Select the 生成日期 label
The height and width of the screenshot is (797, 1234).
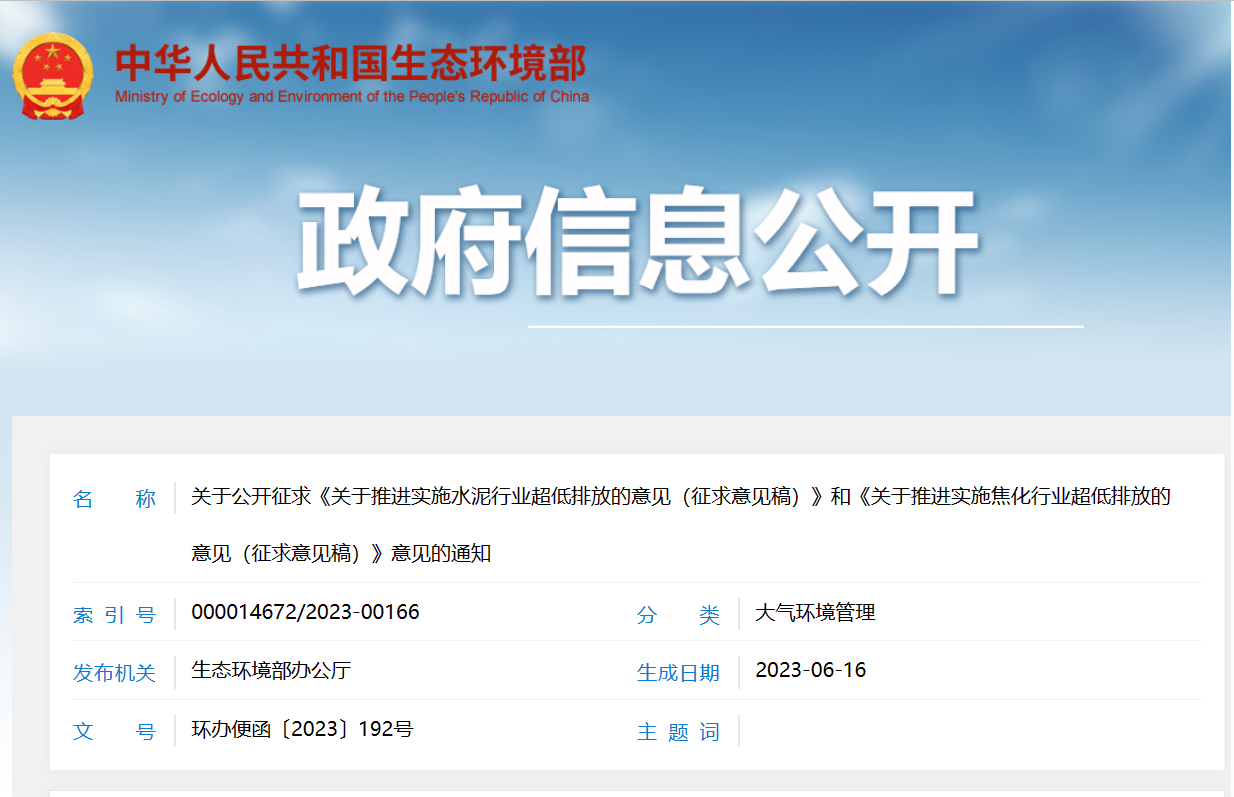coord(678,673)
